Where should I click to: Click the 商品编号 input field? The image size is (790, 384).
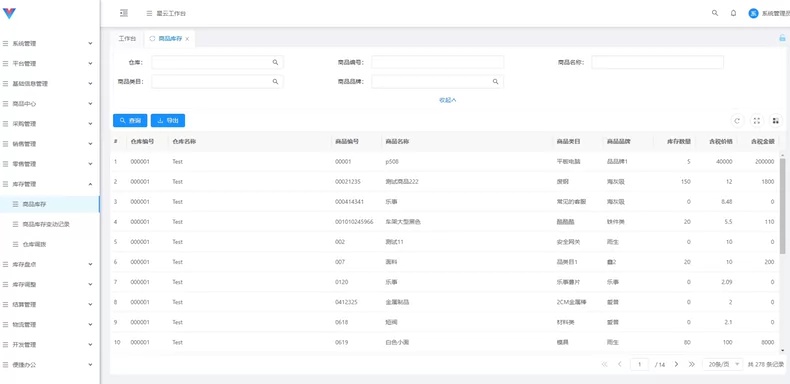pos(437,62)
